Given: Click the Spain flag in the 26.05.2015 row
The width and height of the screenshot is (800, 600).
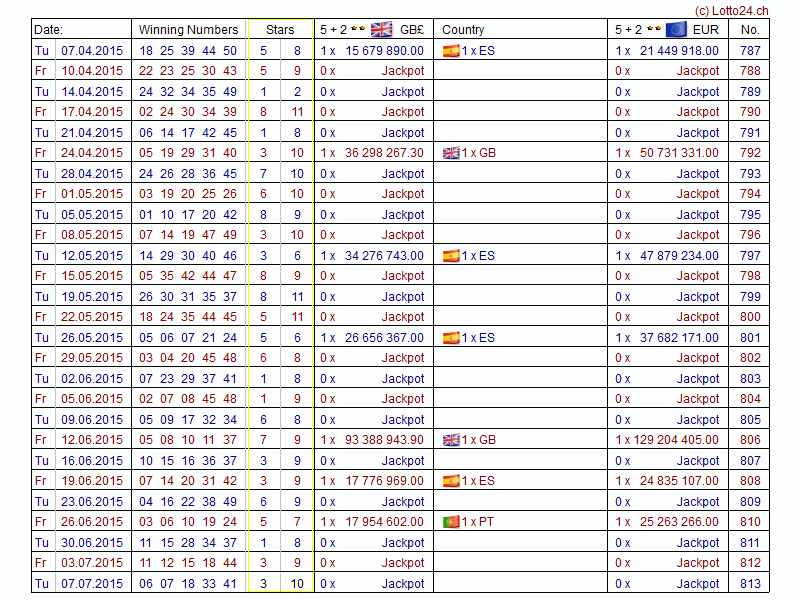Looking at the screenshot, I should (x=451, y=338).
